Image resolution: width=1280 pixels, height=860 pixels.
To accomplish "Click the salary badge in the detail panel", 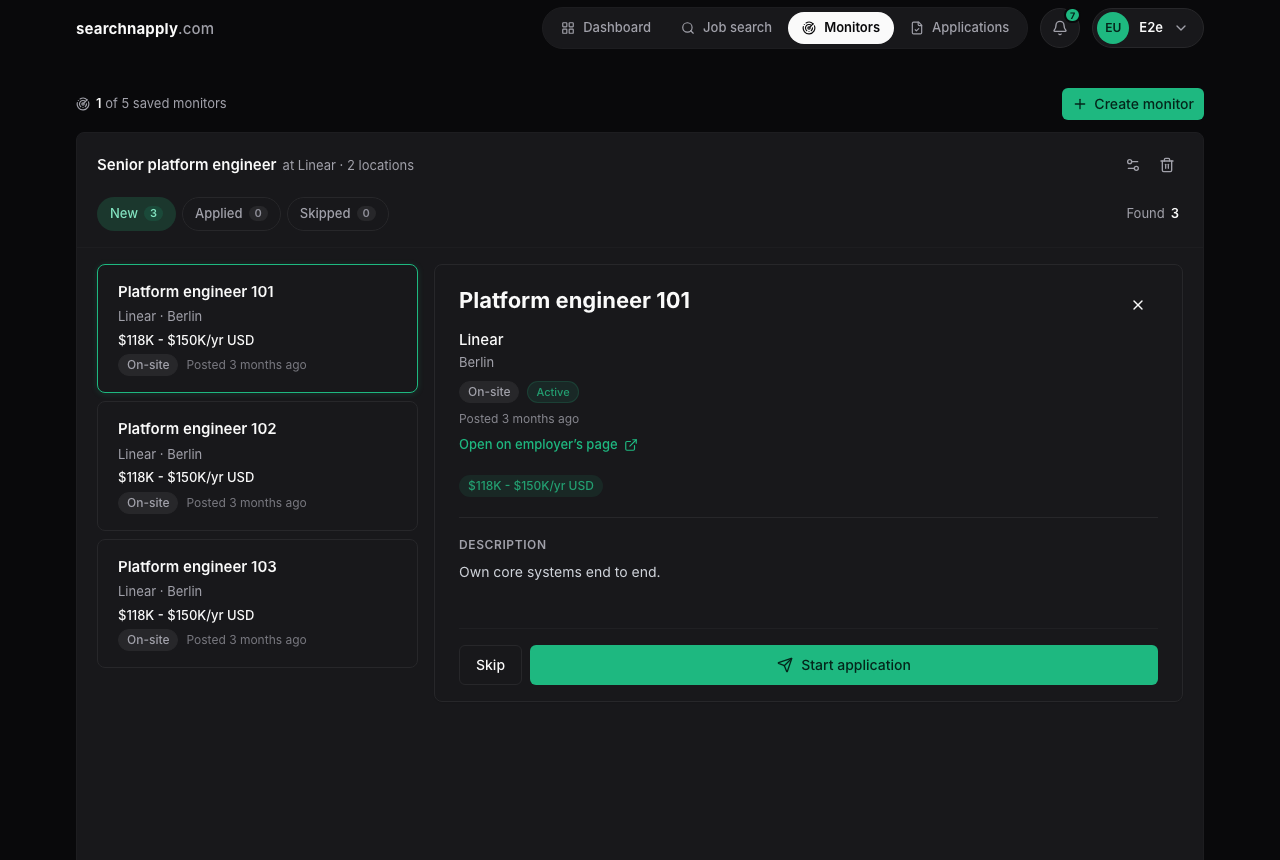I will (x=531, y=486).
